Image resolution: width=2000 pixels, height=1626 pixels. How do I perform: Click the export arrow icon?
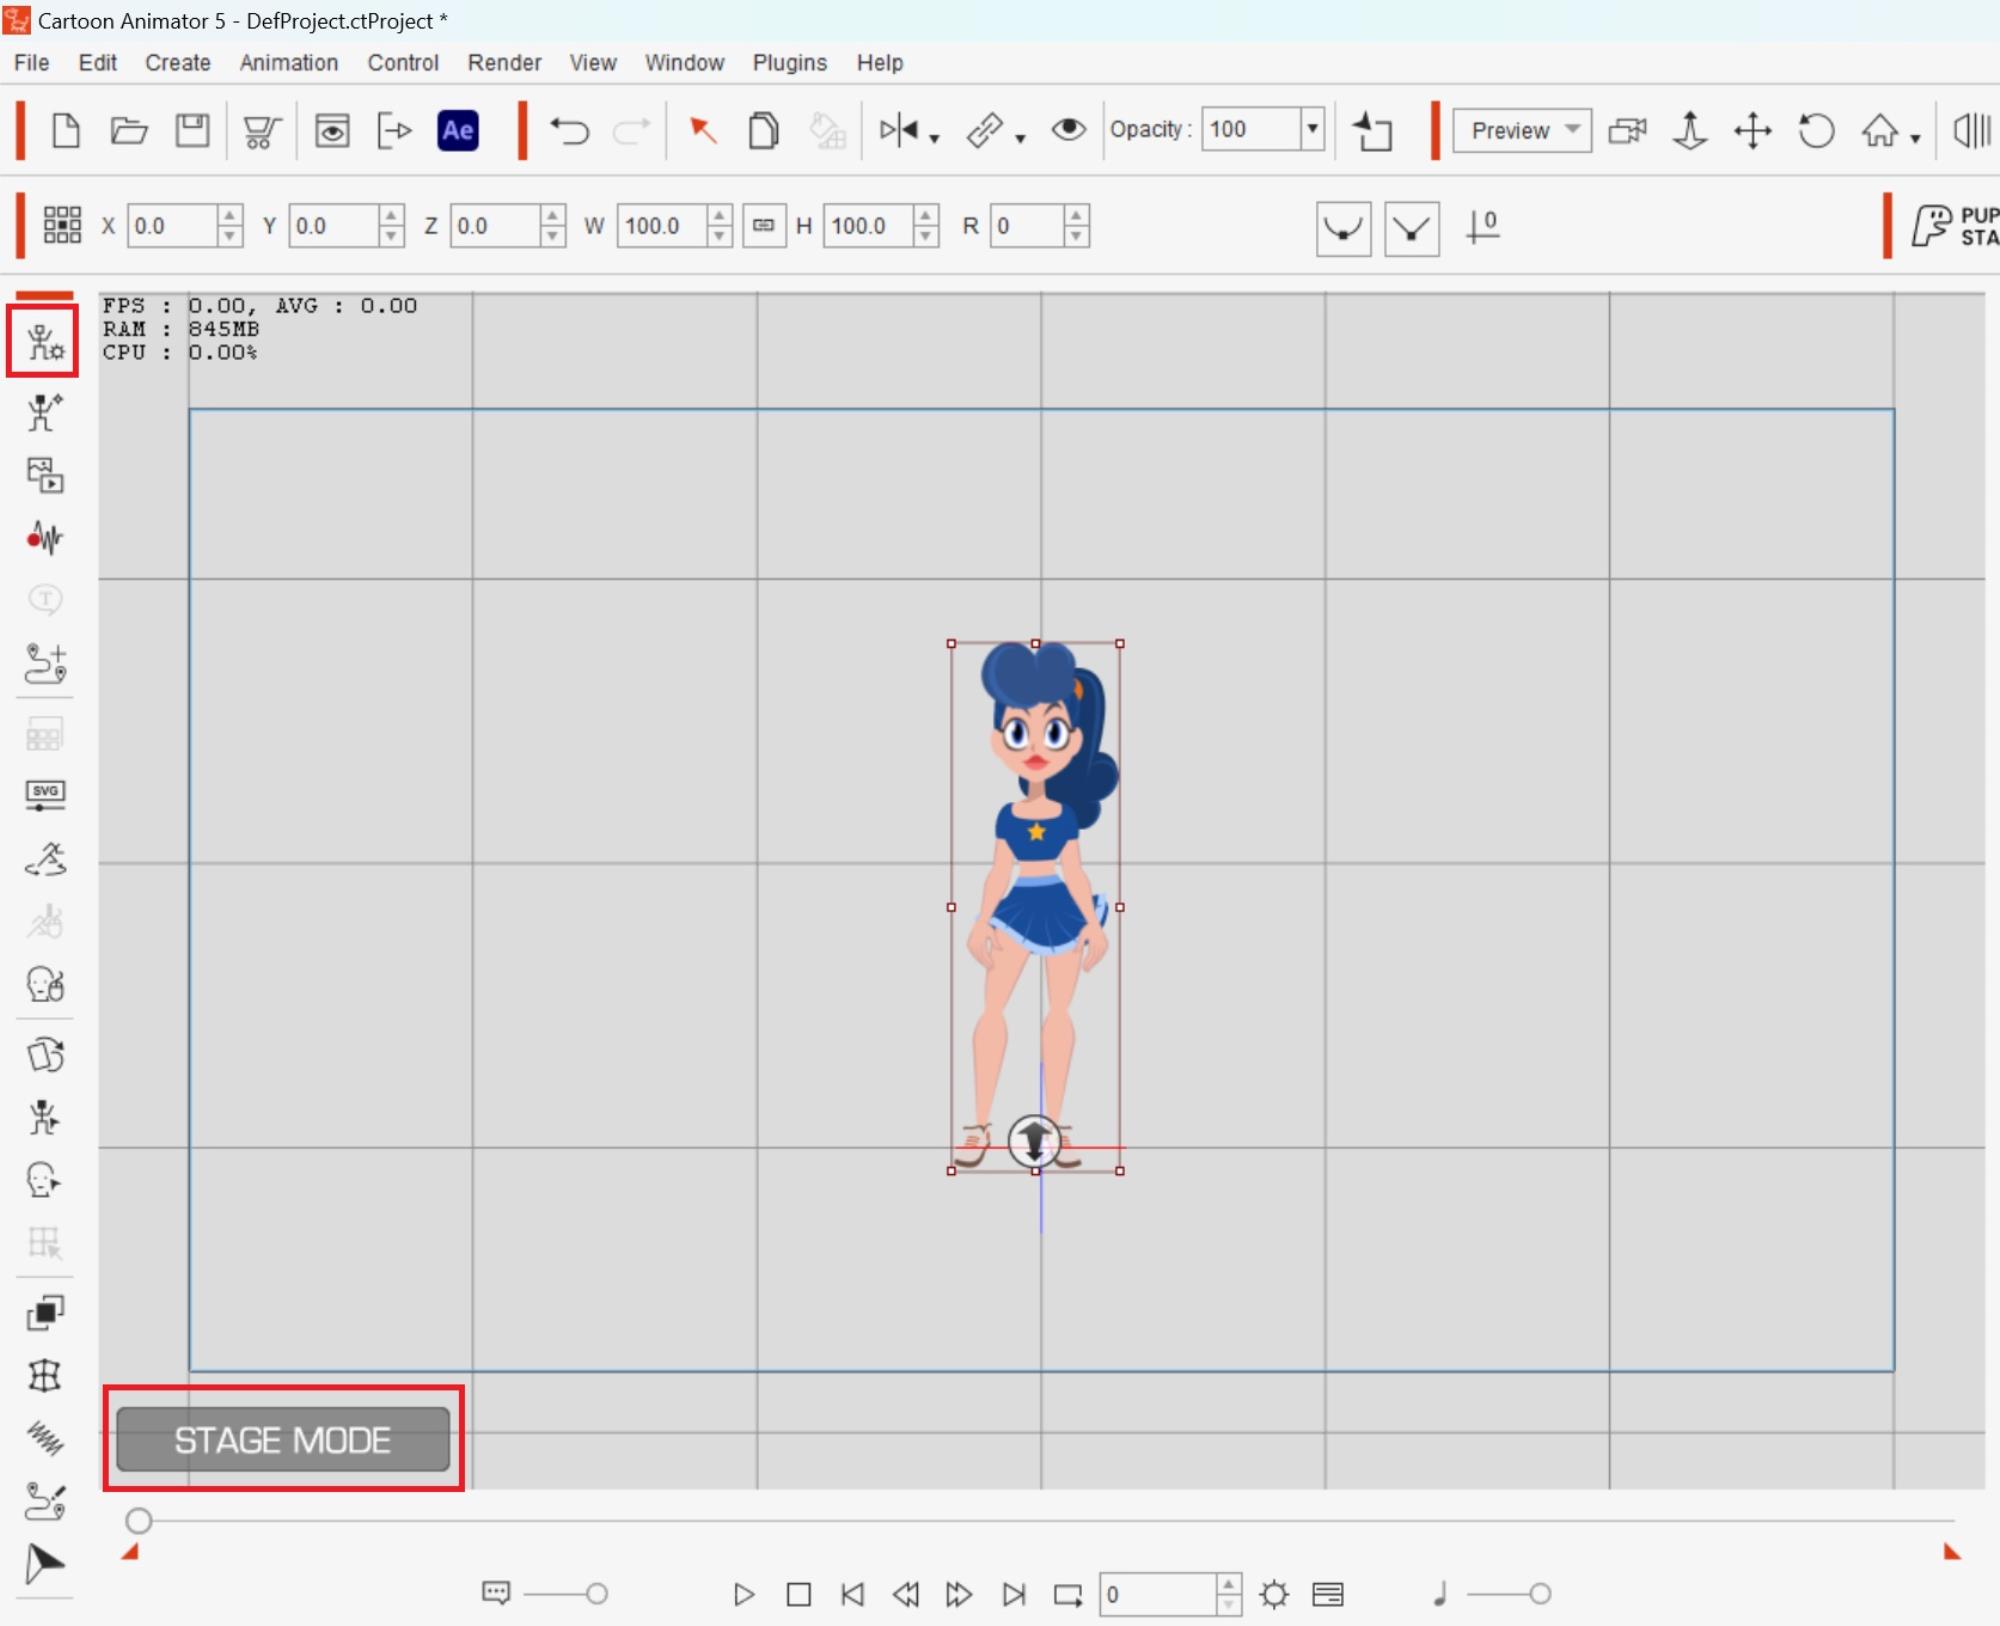point(394,131)
